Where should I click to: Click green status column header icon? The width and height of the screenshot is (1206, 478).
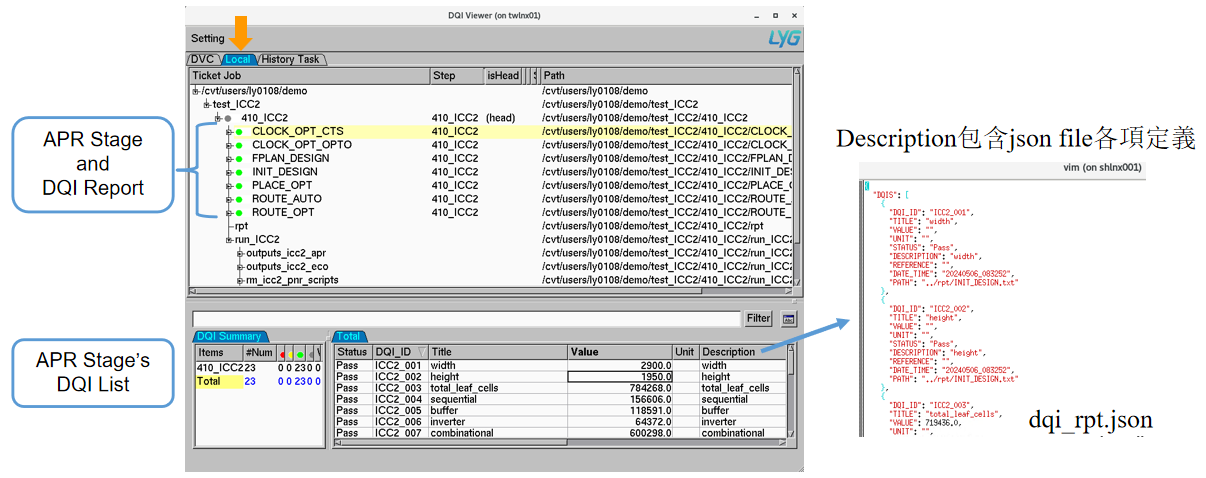coord(300,353)
